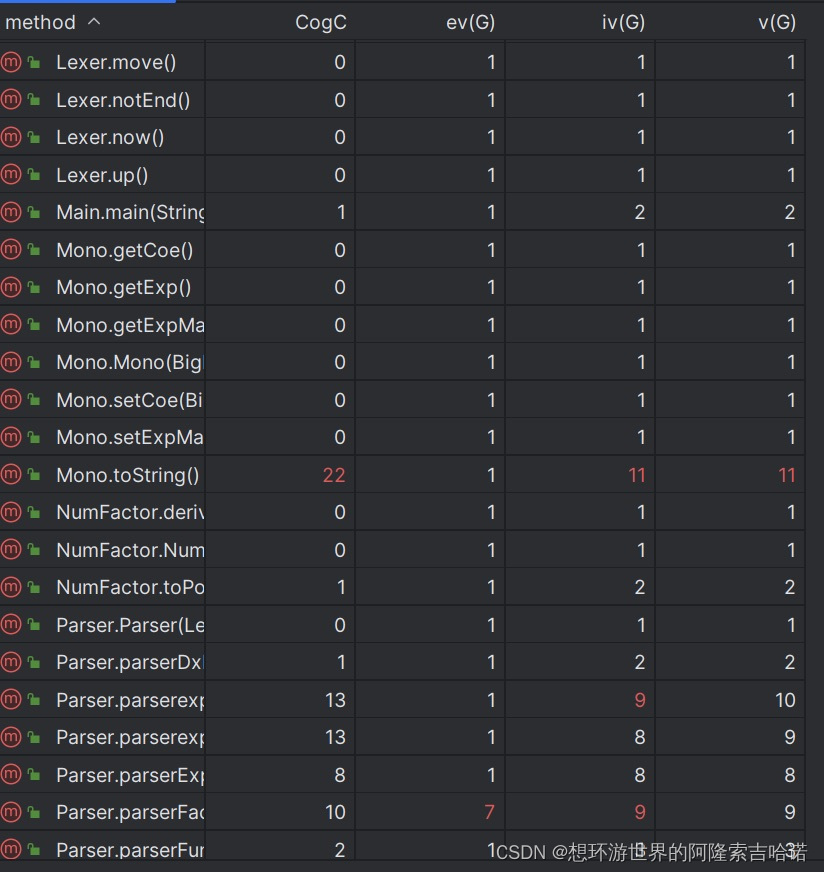Click the method icon beside Main.main row
The height and width of the screenshot is (872, 824).
(x=11, y=212)
